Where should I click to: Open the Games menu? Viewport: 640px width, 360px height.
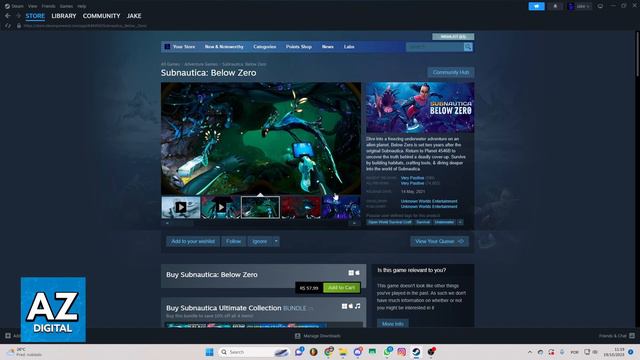(66, 6)
